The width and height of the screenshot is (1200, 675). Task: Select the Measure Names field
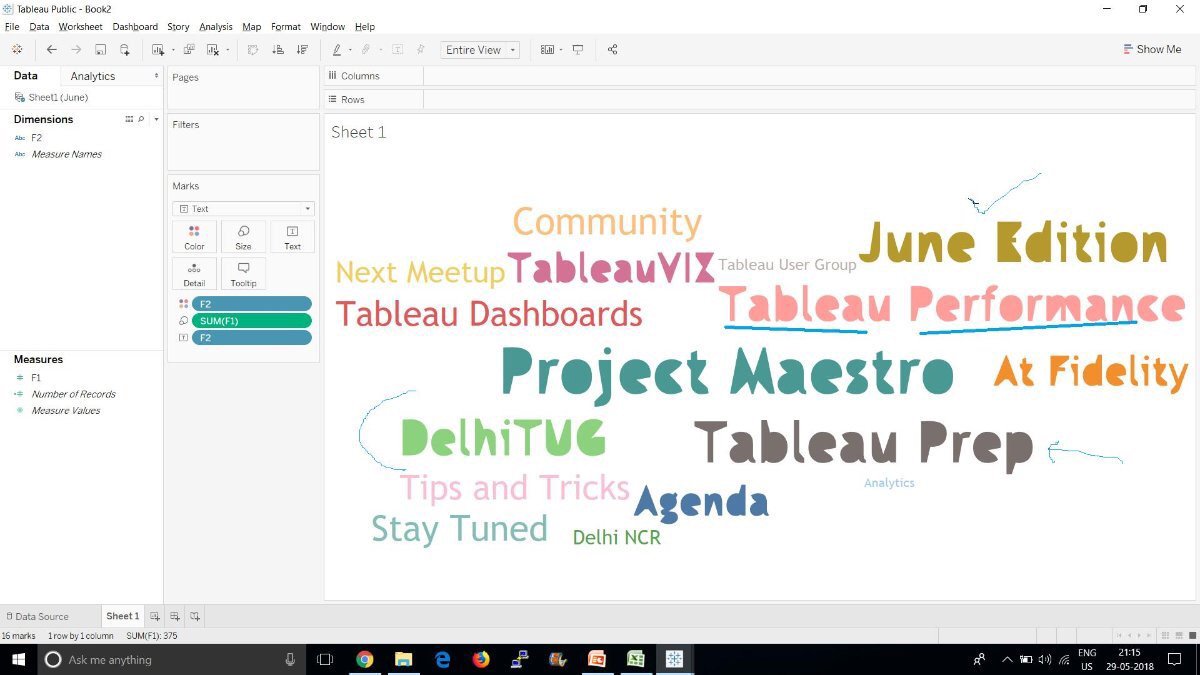coord(66,154)
